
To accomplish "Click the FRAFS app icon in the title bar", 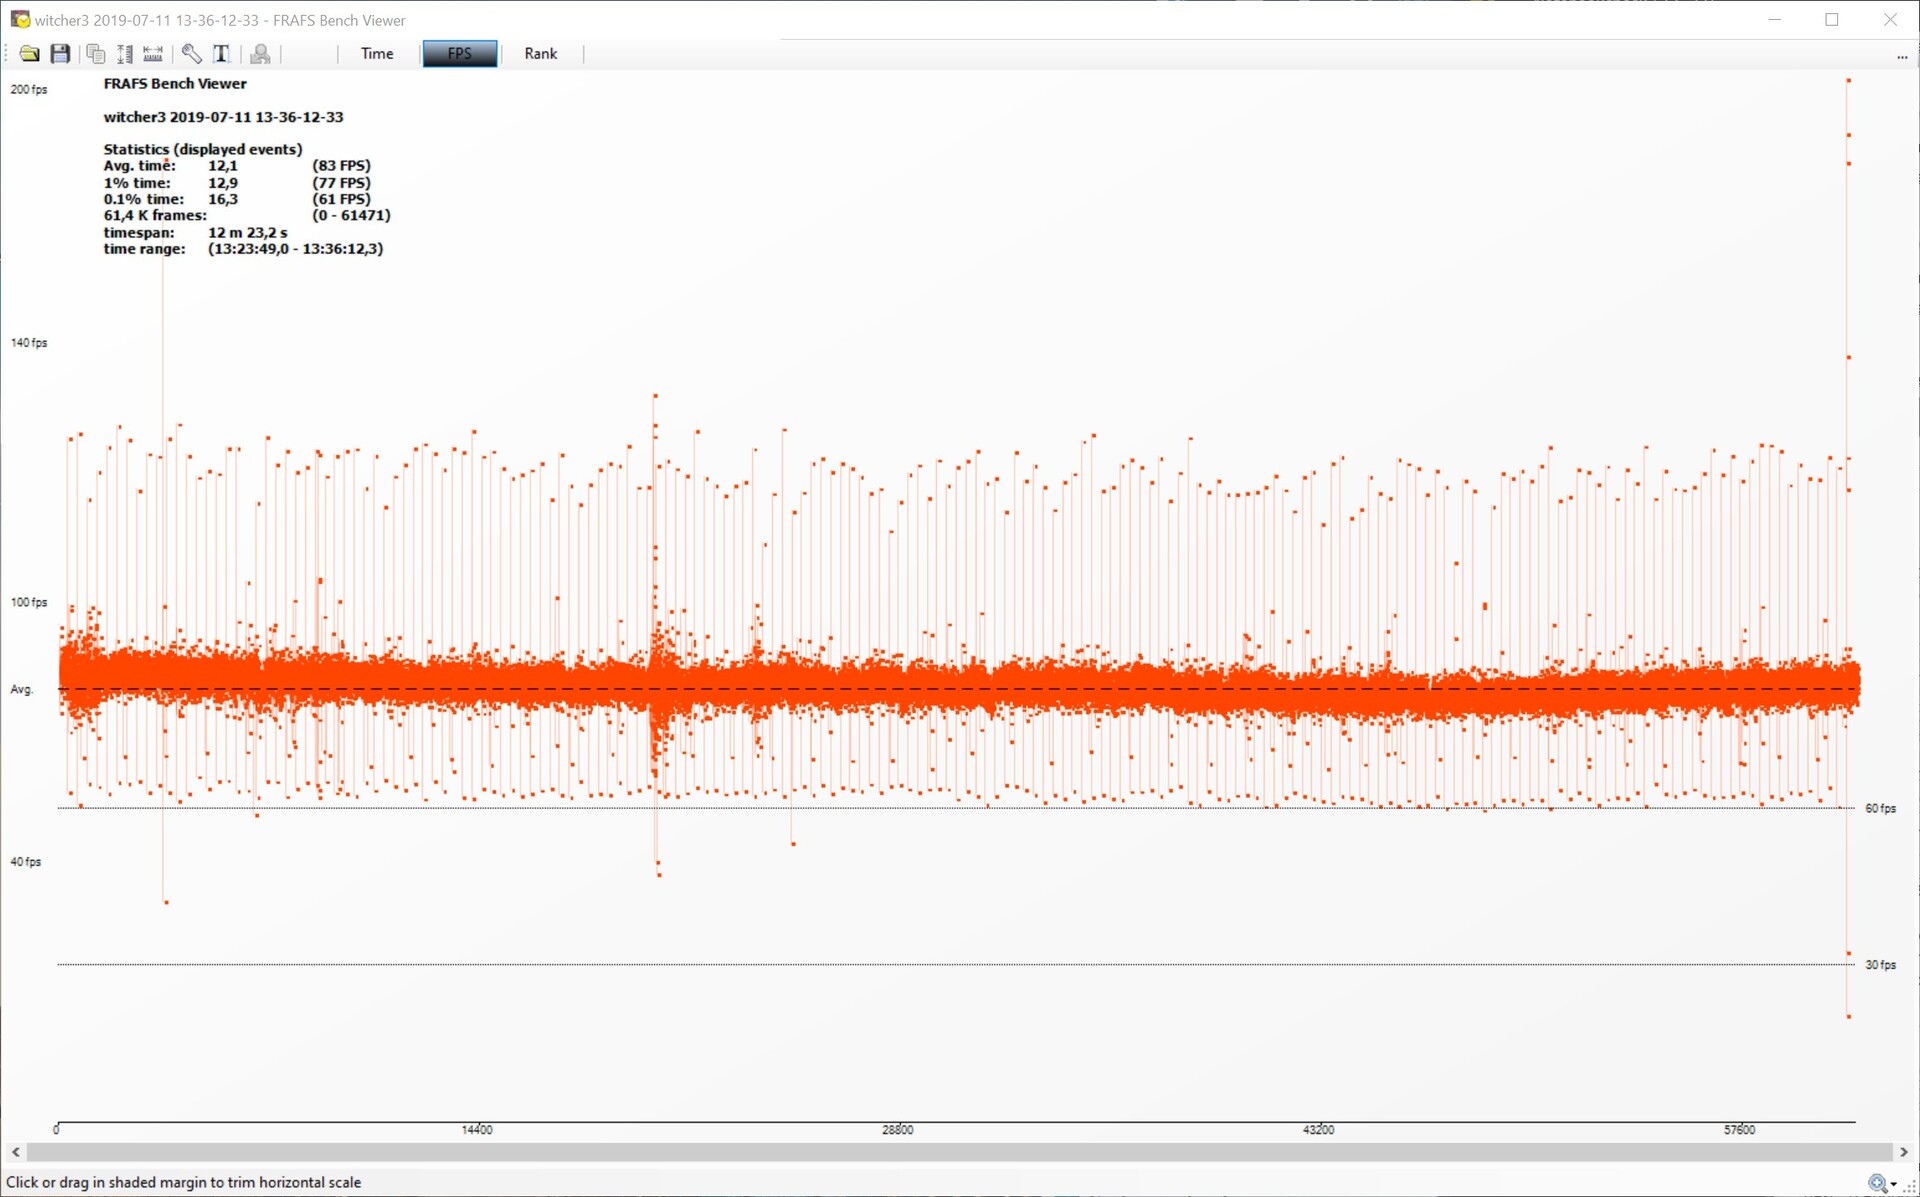I will tap(19, 19).
